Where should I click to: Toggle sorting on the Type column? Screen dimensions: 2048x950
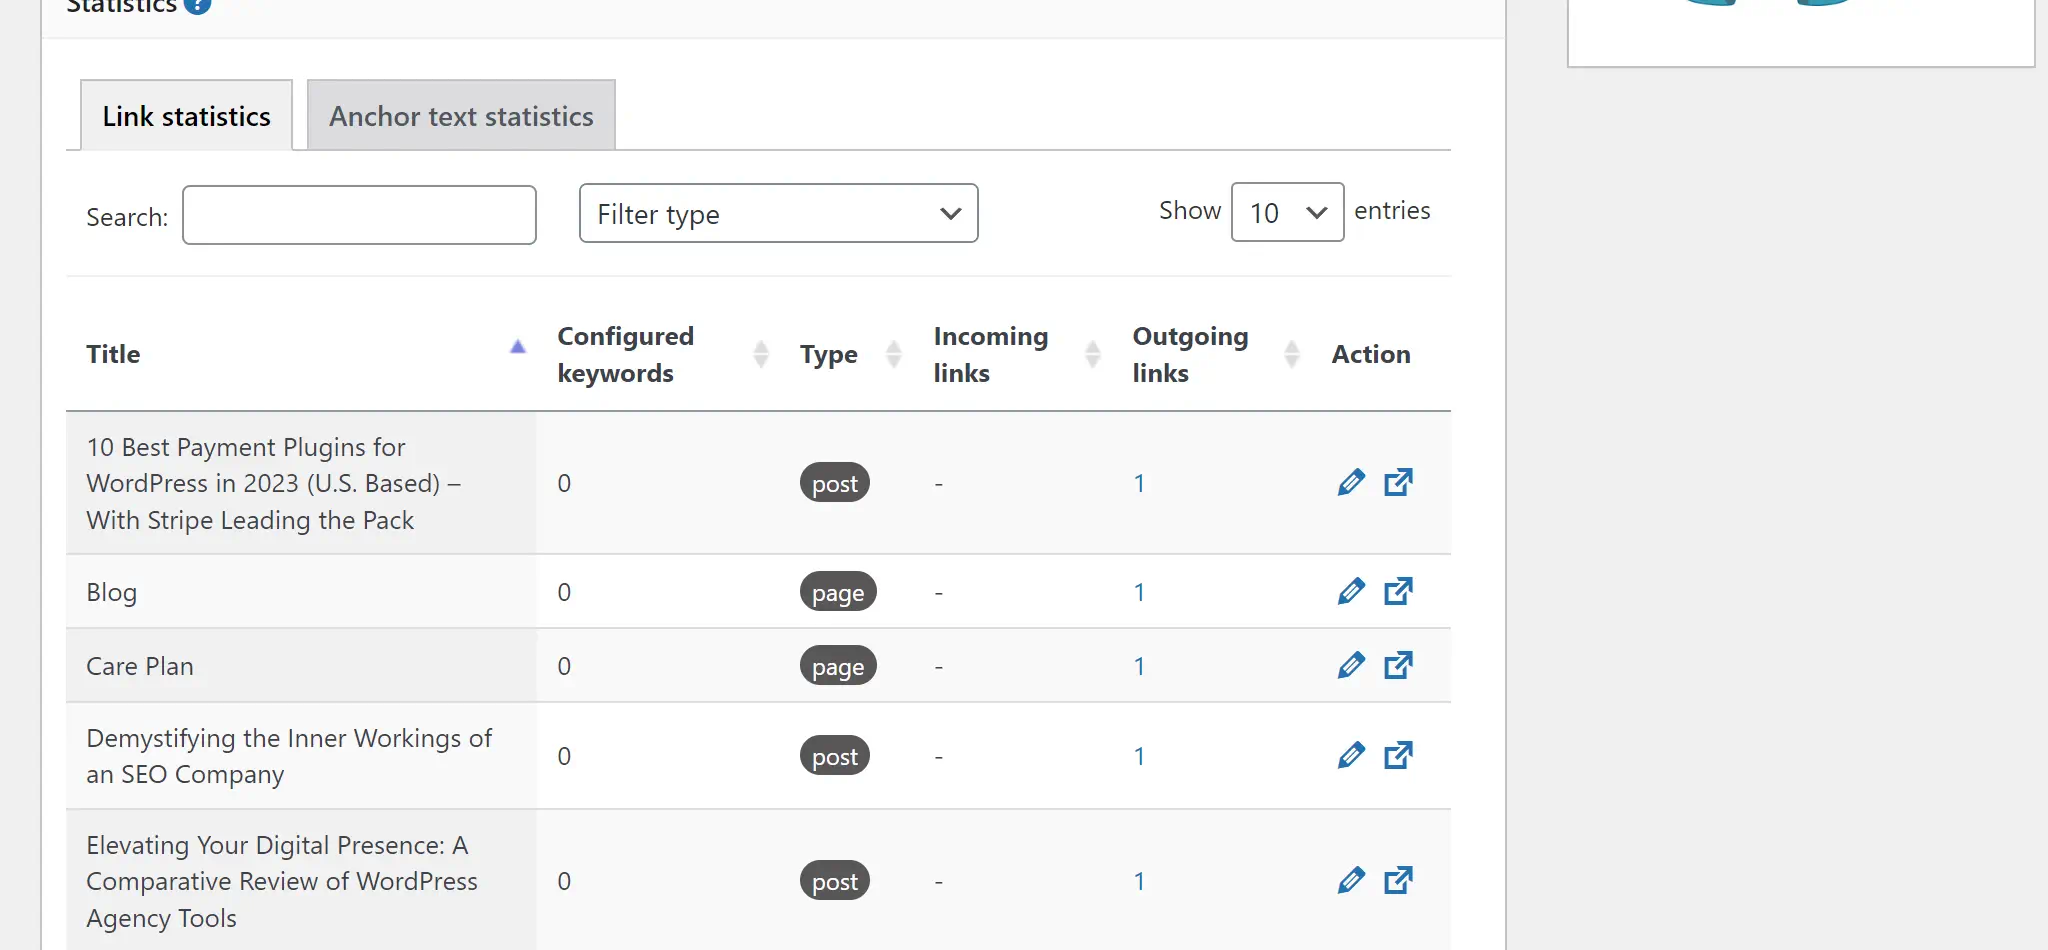[x=893, y=354]
